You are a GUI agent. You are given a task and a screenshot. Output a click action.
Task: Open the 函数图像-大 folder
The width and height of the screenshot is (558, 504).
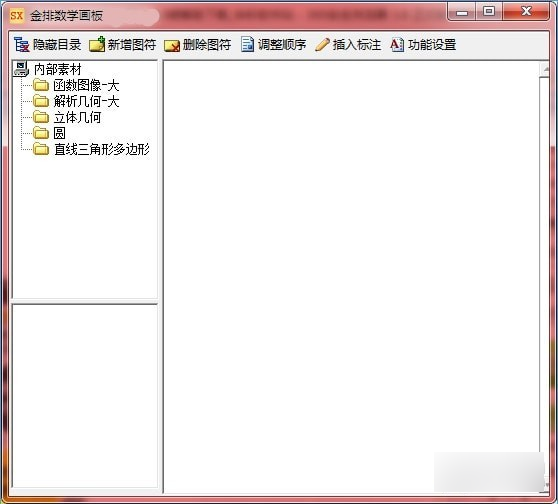[86, 85]
